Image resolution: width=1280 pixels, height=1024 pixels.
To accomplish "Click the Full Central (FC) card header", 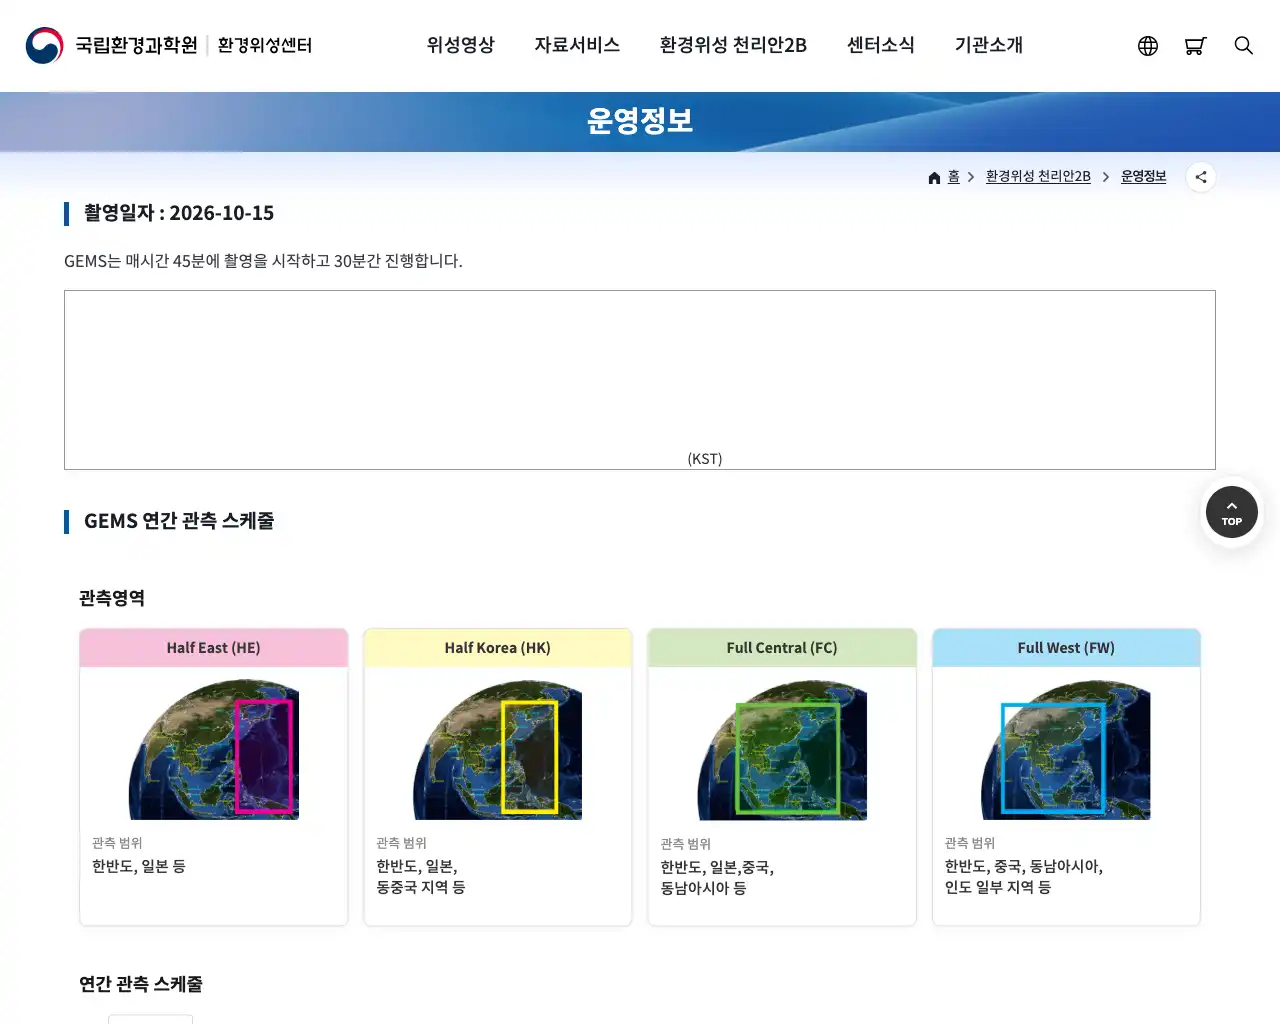I will tap(782, 648).
